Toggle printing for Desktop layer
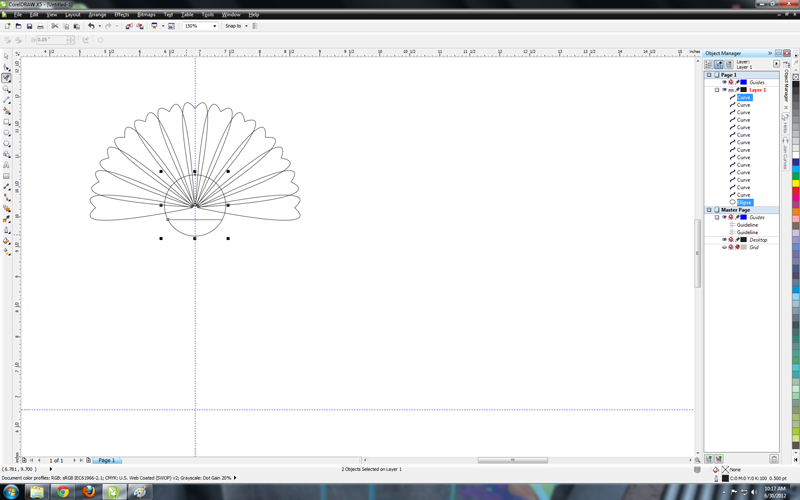800x500 pixels. point(731,240)
